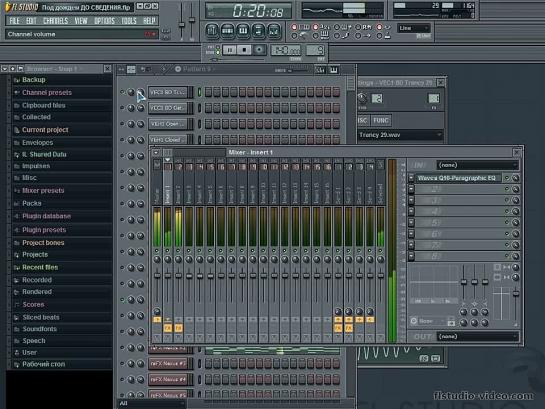Image resolution: width=545 pixels, height=409 pixels.
Task: Open the HELP menu
Action: [149, 21]
